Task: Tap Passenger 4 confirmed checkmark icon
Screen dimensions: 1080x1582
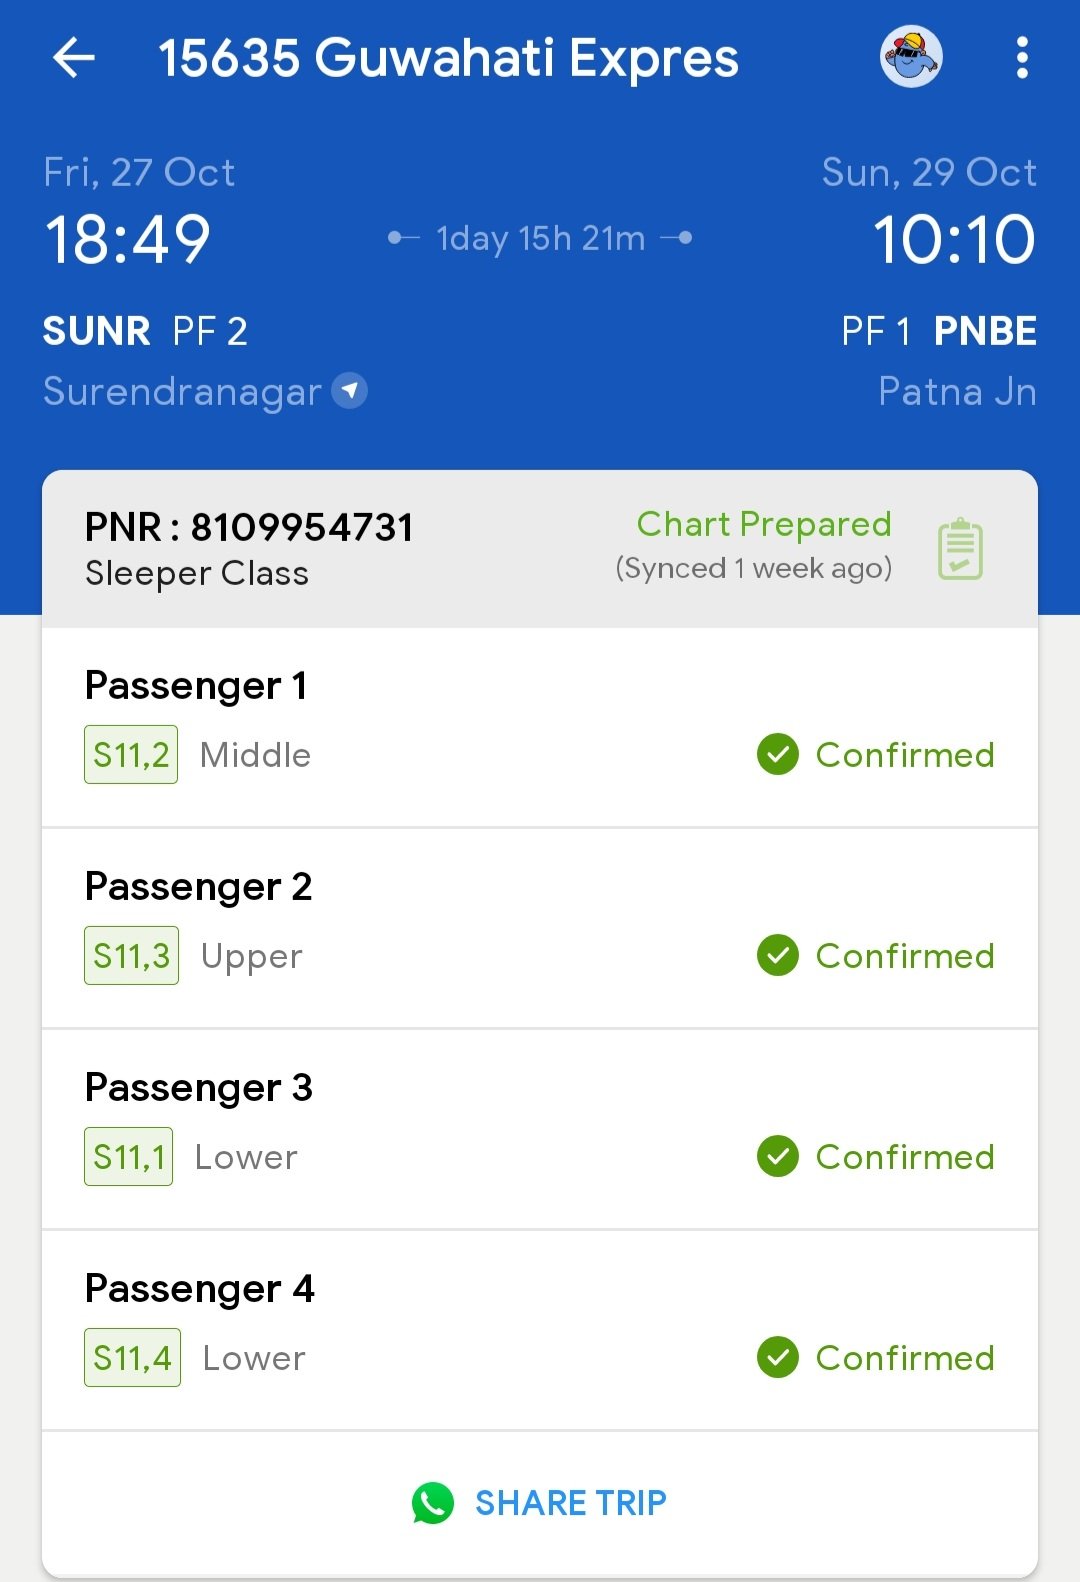Action: tap(778, 1357)
